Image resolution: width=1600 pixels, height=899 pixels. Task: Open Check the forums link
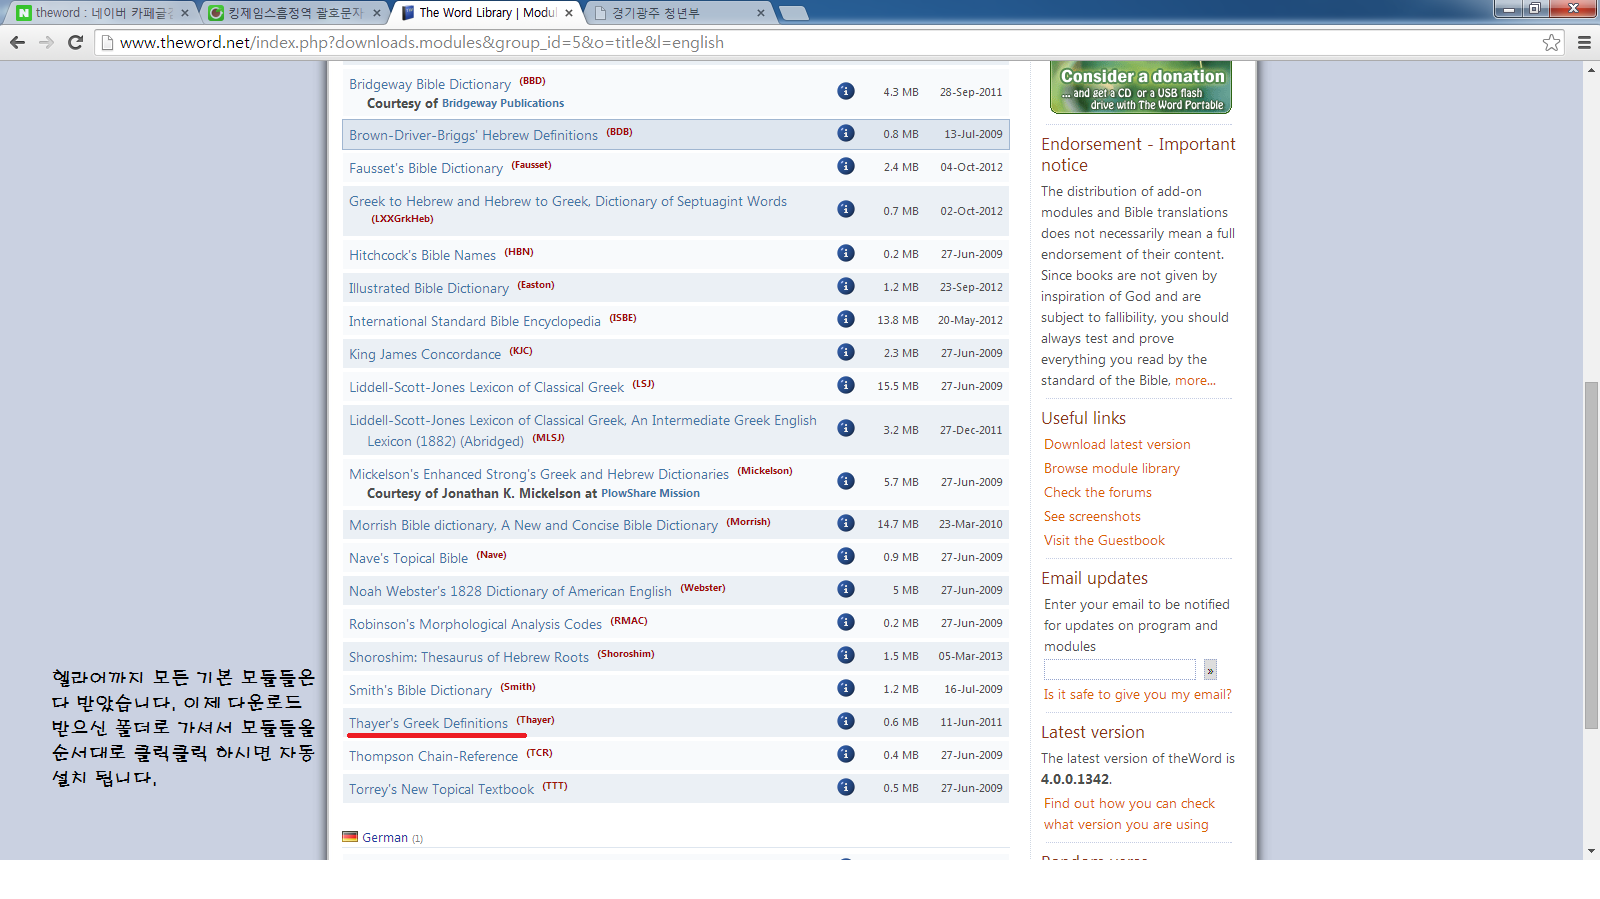point(1098,492)
